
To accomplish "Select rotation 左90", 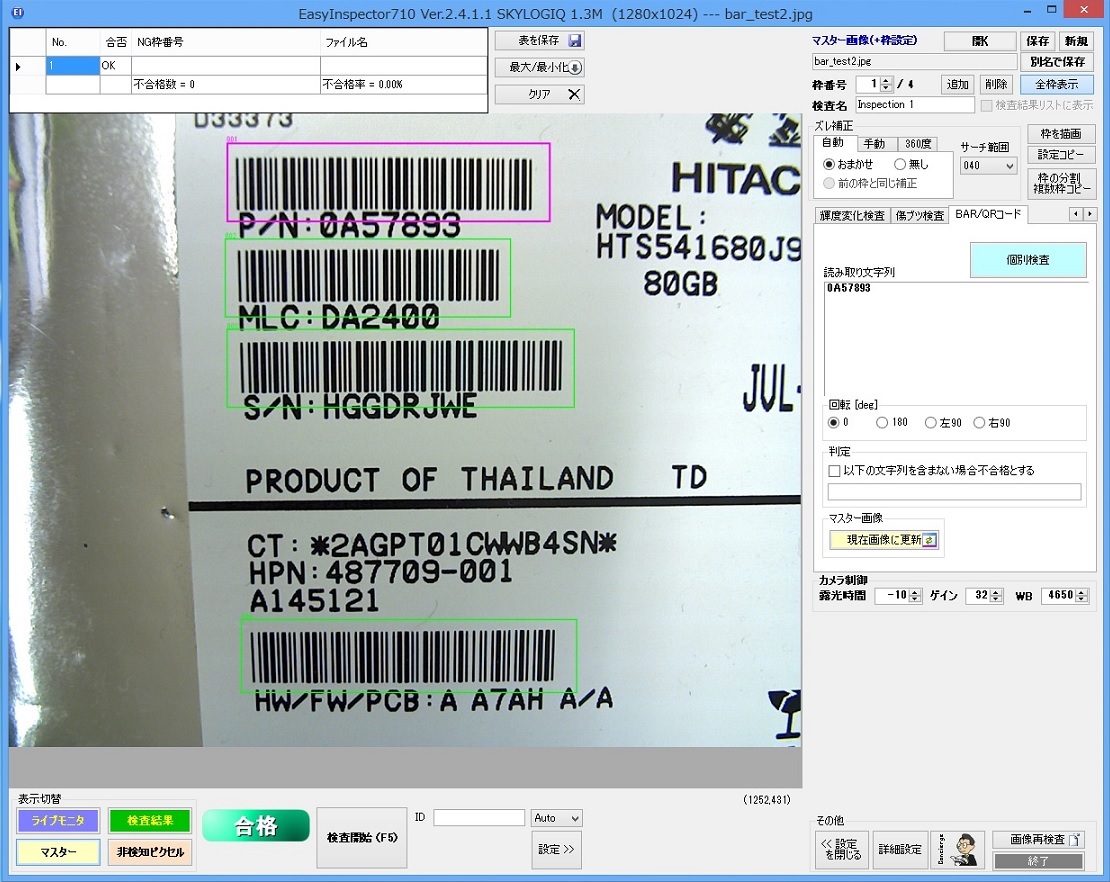I will coord(931,423).
